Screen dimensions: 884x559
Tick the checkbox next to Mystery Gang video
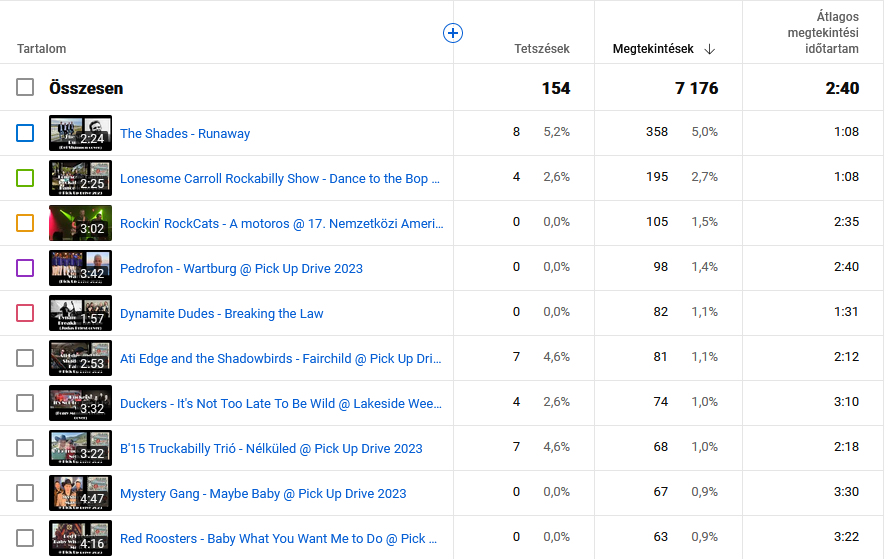(25, 493)
